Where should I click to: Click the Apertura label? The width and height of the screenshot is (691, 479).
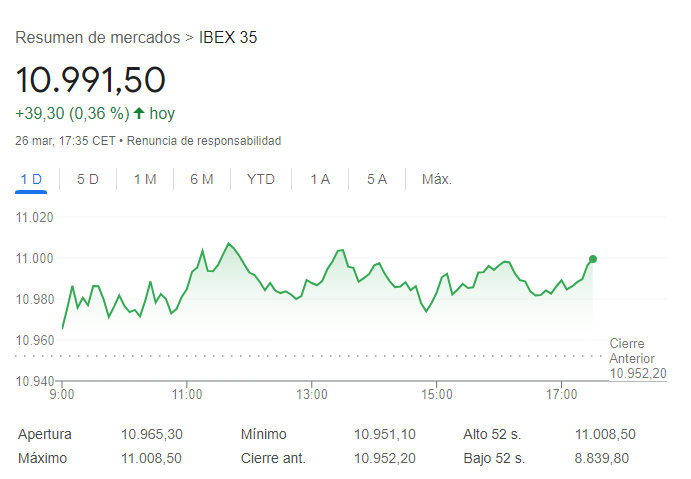(x=45, y=434)
